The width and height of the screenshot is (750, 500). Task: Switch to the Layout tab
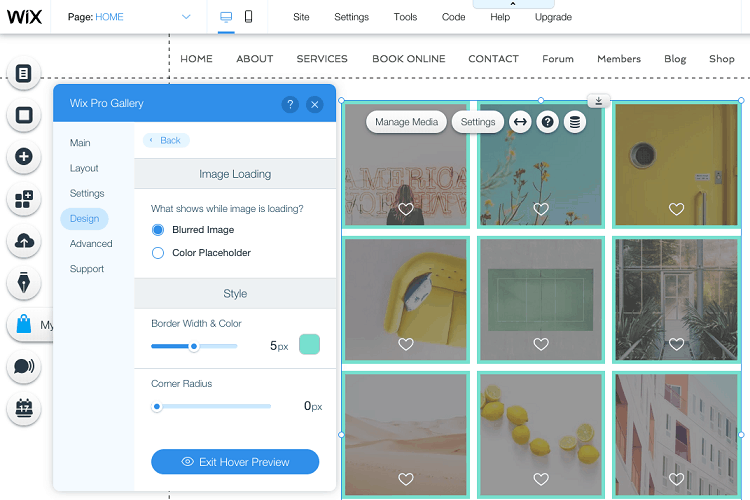pos(84,168)
